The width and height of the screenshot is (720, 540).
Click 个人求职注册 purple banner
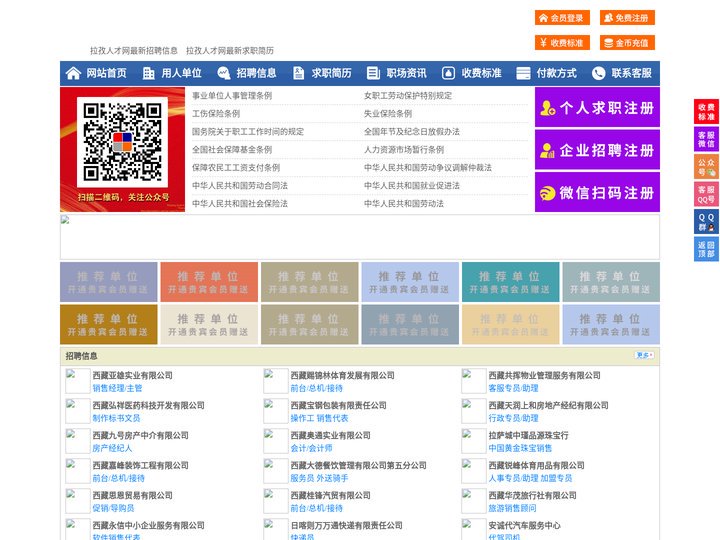point(597,107)
